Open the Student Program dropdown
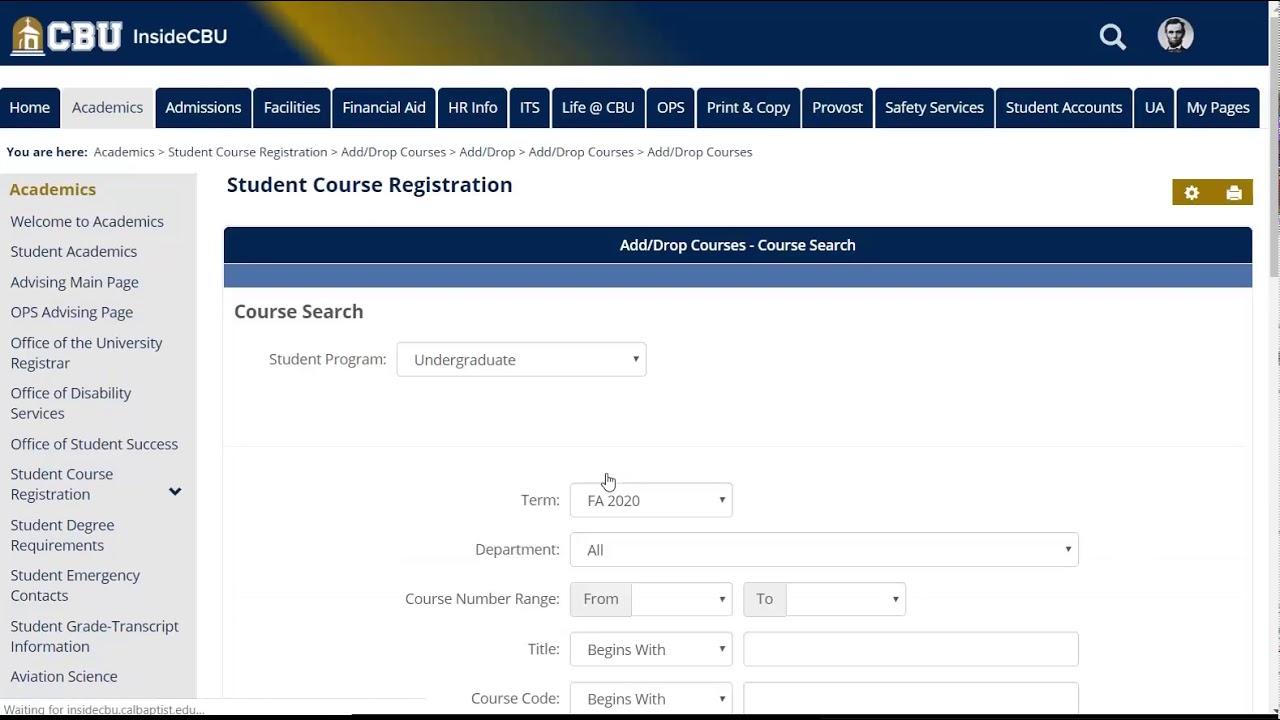This screenshot has width=1280, height=720. coord(521,360)
